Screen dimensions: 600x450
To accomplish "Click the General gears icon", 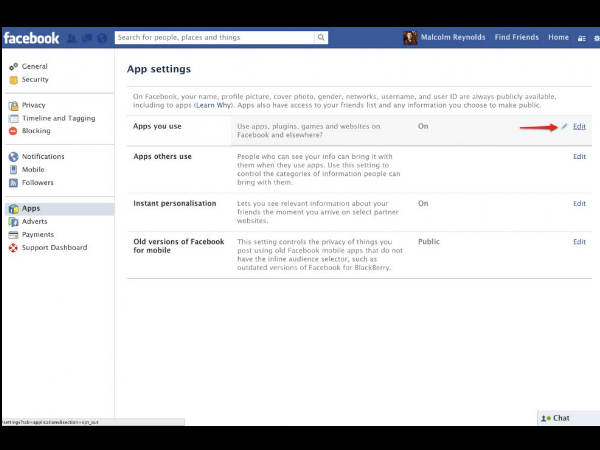I will click(x=13, y=67).
